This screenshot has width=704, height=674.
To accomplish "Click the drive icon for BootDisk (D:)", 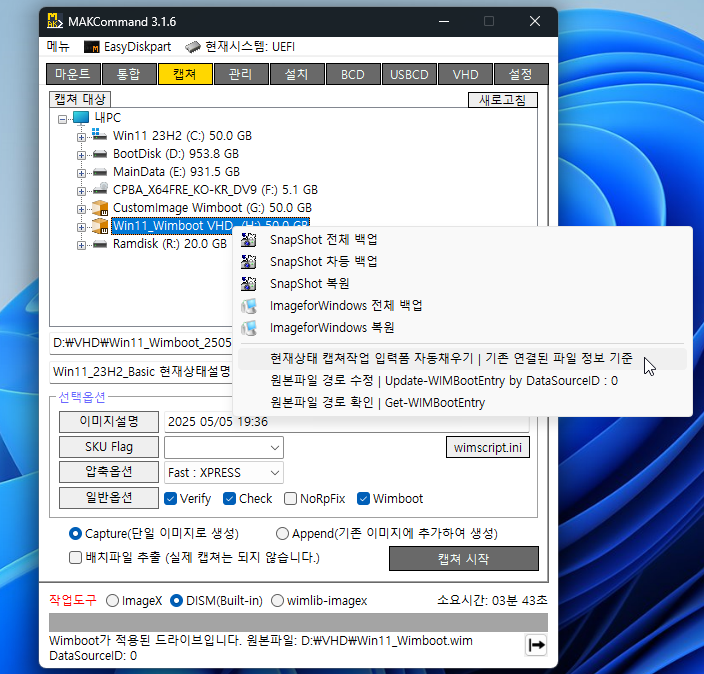I will pyautogui.click(x=100, y=154).
